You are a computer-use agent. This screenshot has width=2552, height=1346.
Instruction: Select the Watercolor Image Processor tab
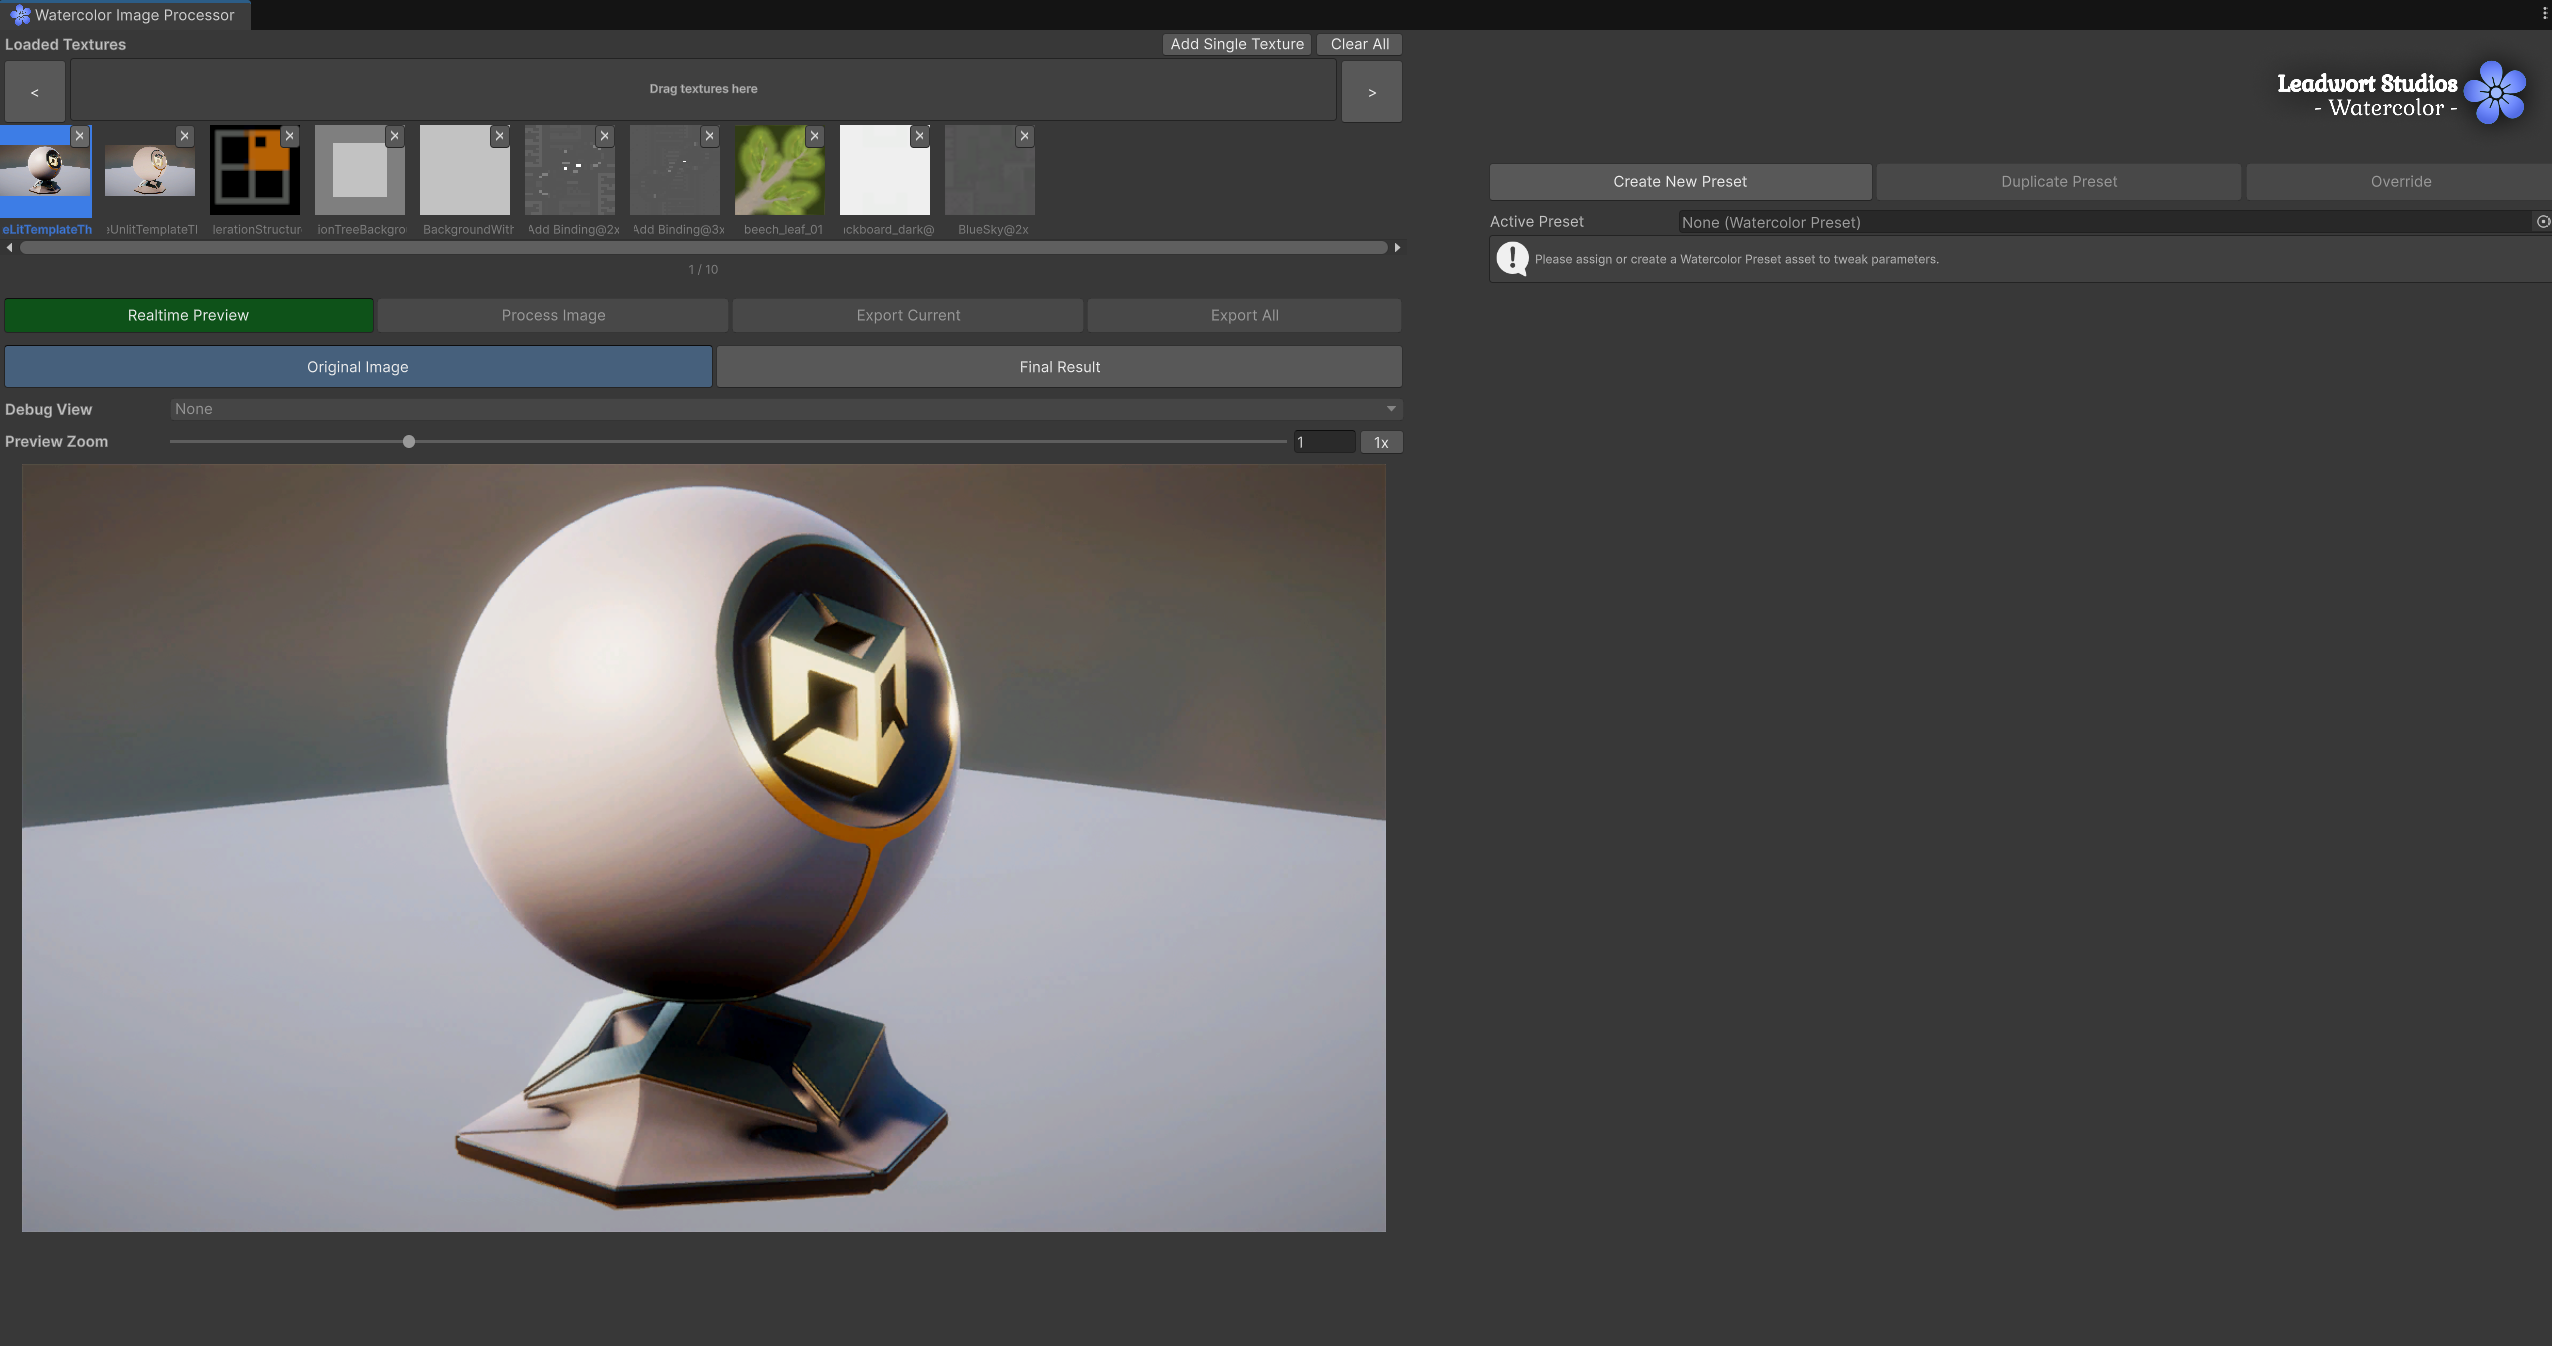125,15
